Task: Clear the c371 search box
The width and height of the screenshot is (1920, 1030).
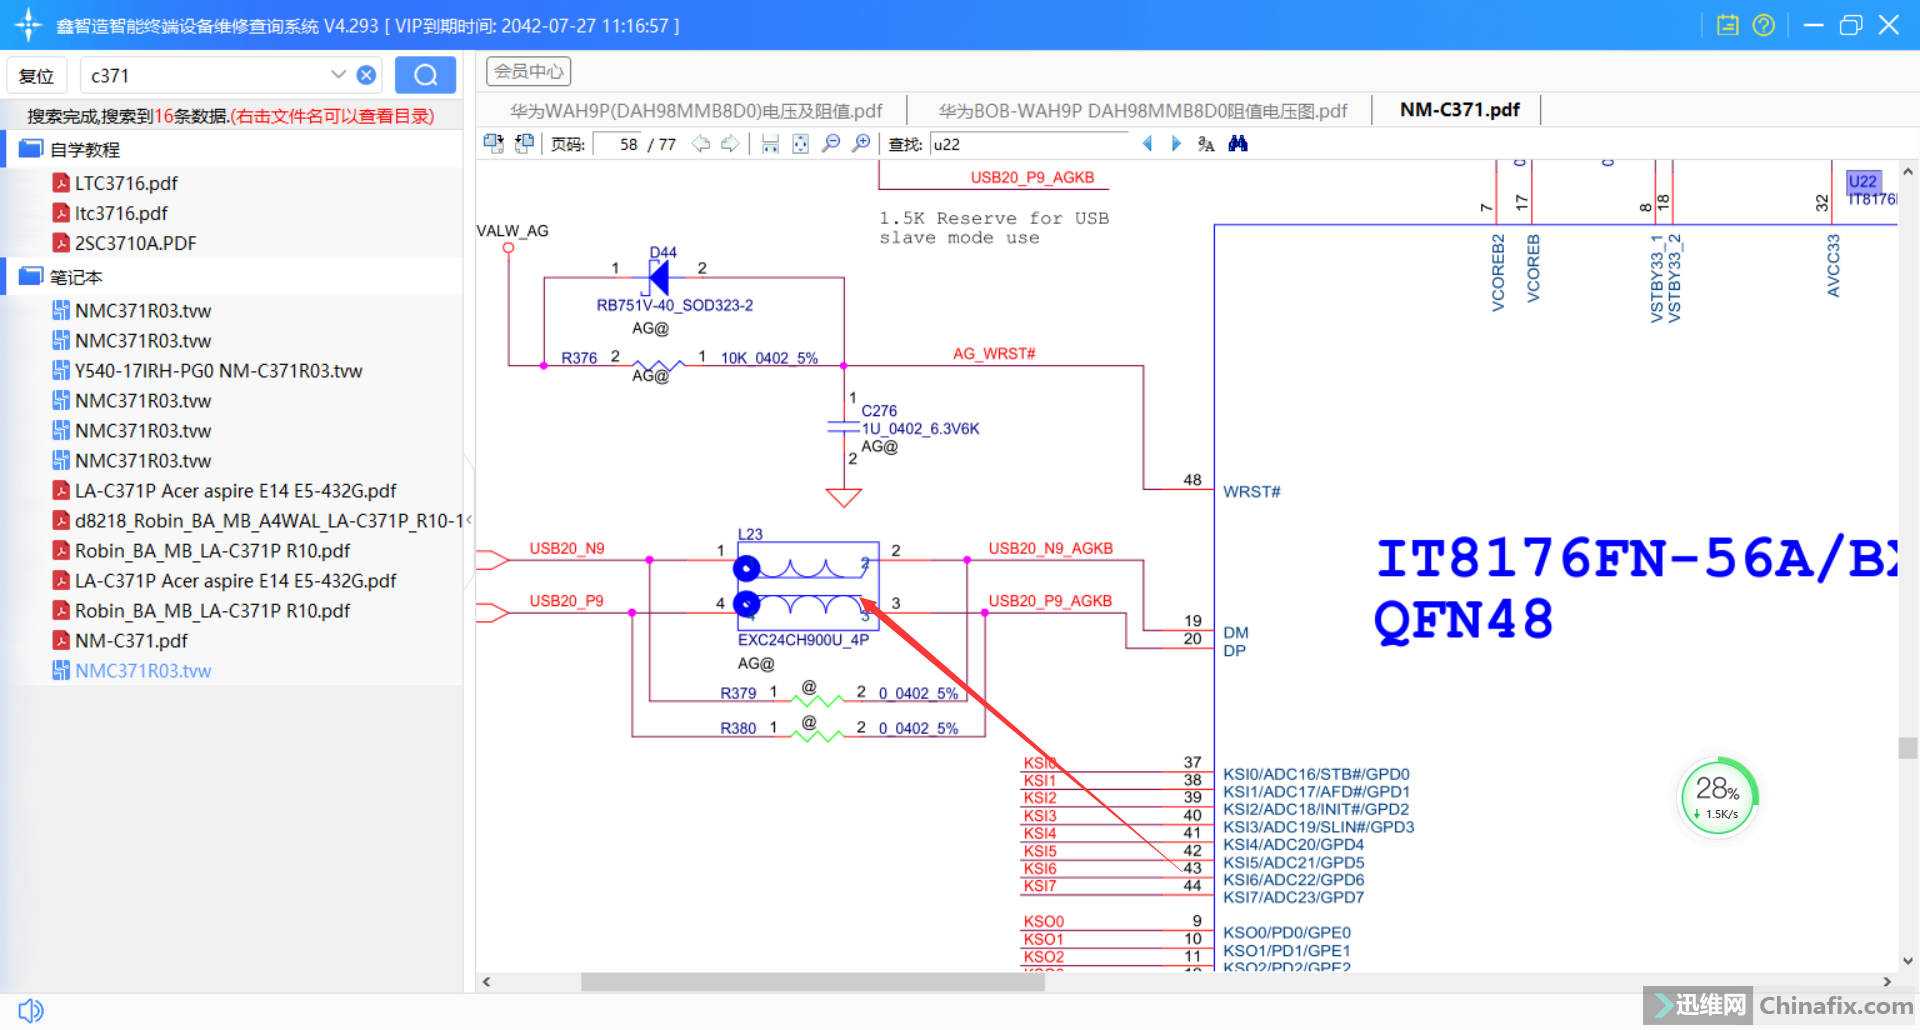Action: [x=366, y=75]
